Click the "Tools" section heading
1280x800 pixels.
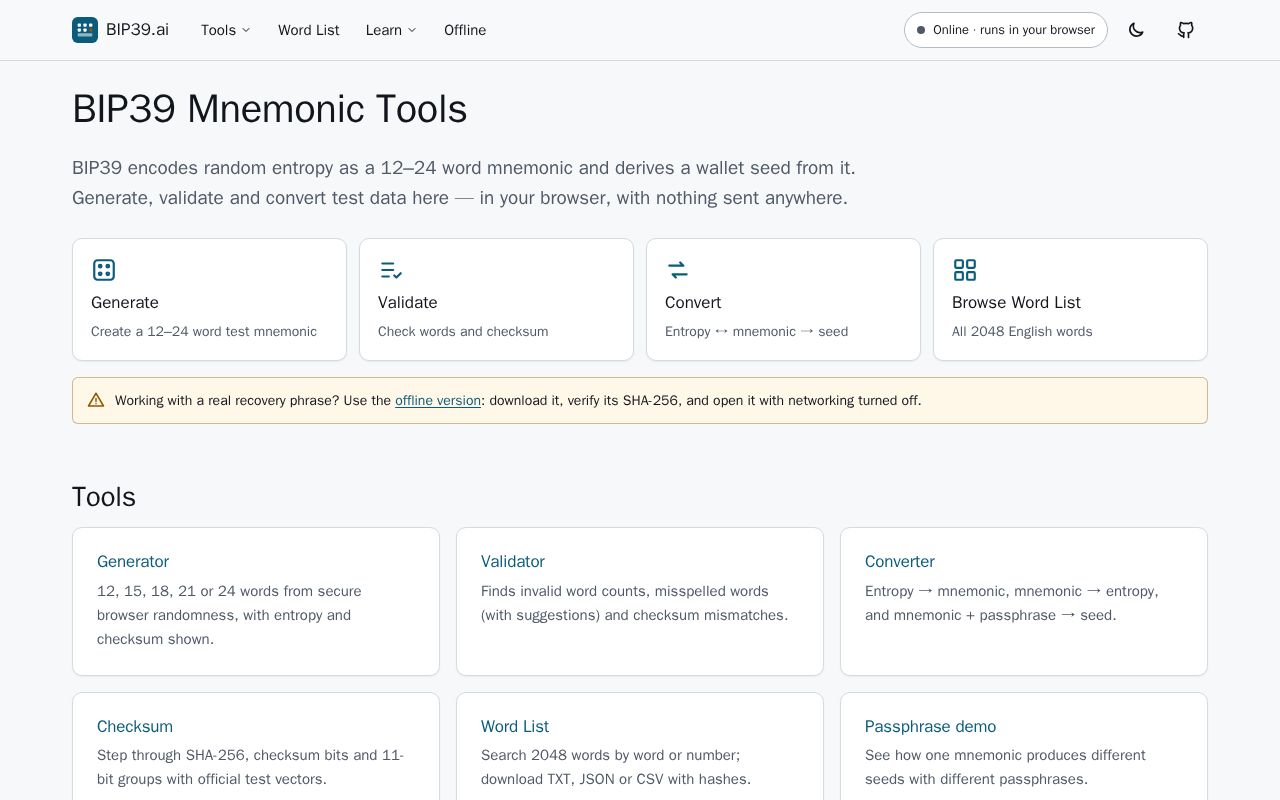[104, 497]
